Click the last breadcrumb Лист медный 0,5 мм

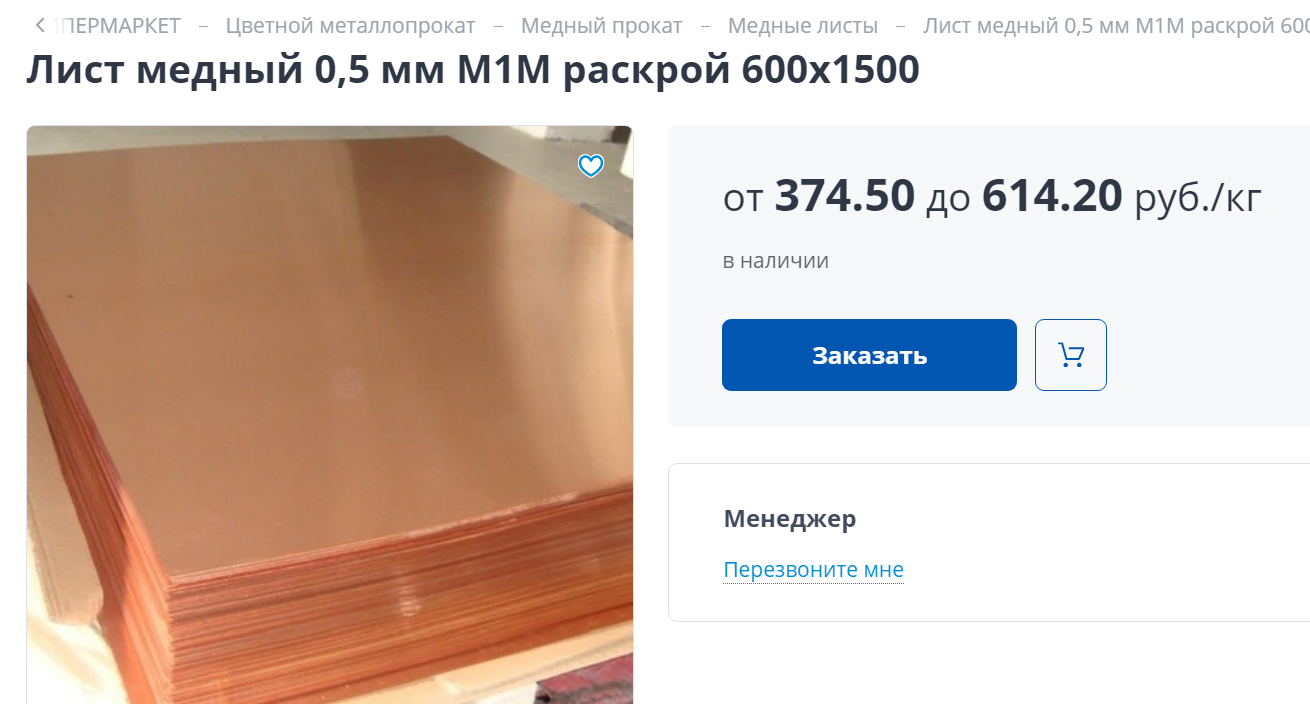(1116, 26)
